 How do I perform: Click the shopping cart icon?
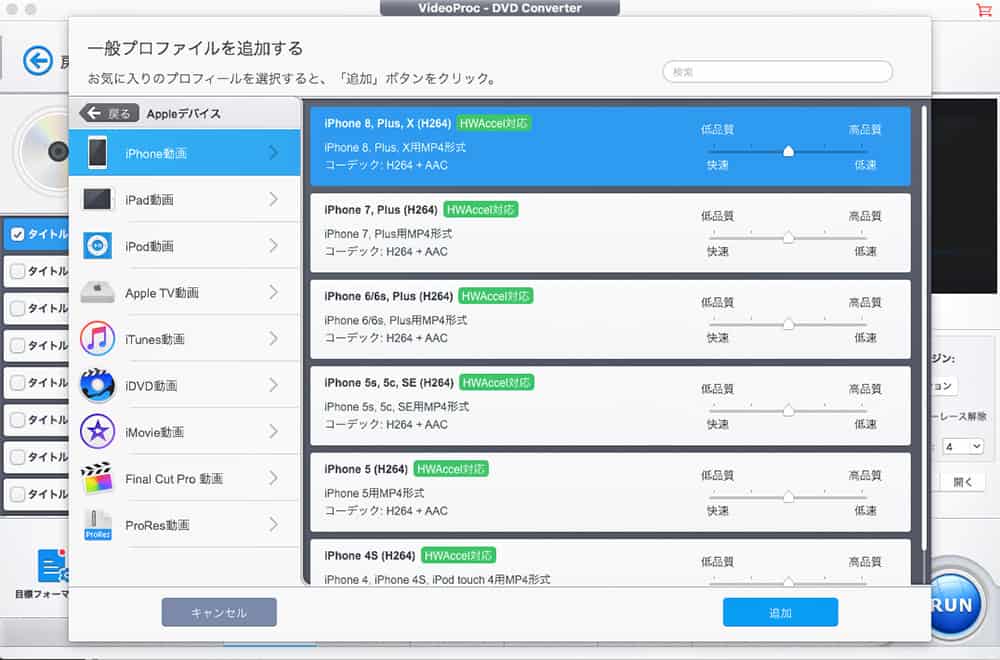[984, 10]
